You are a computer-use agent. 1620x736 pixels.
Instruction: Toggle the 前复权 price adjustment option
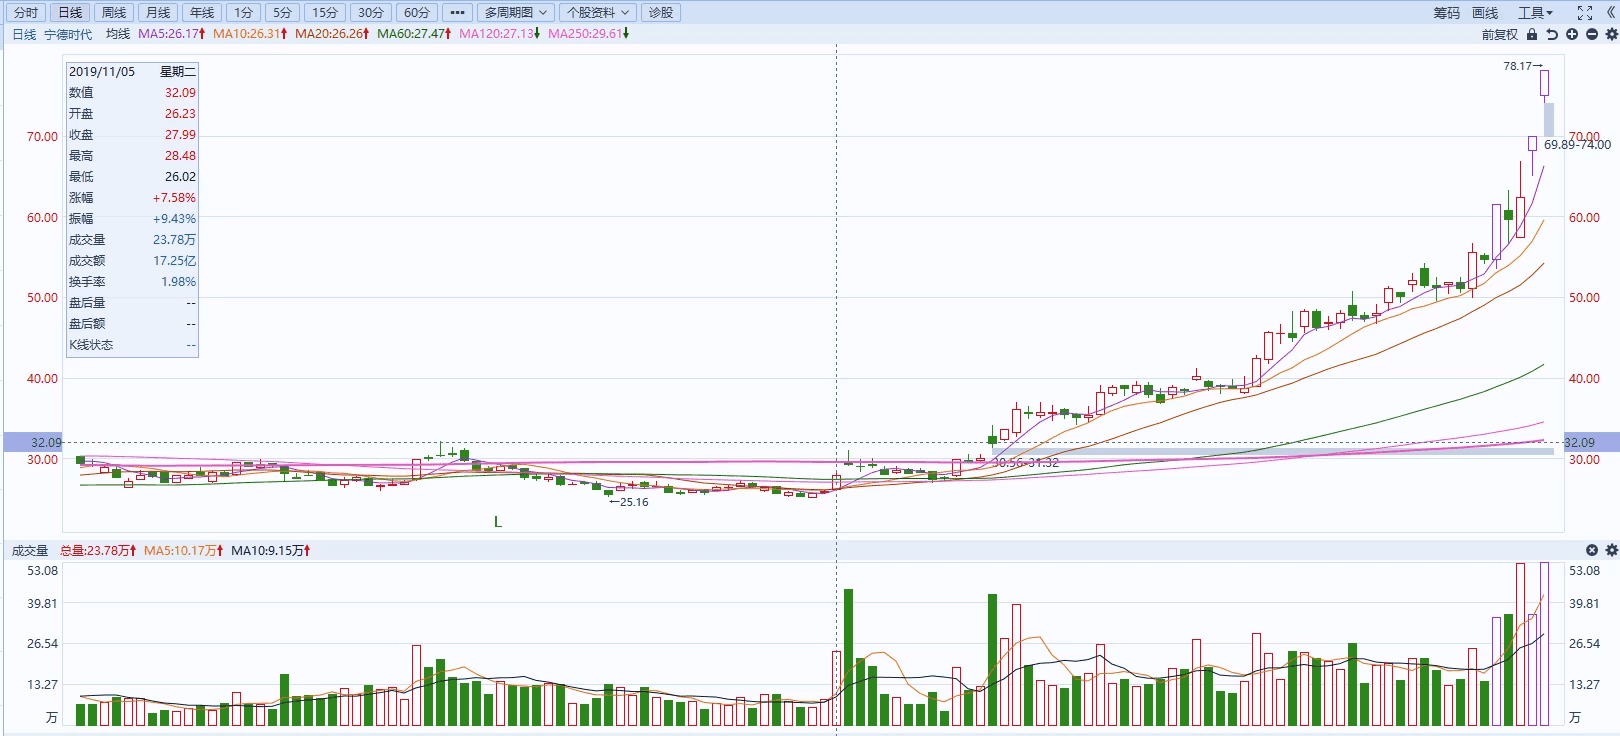1499,34
